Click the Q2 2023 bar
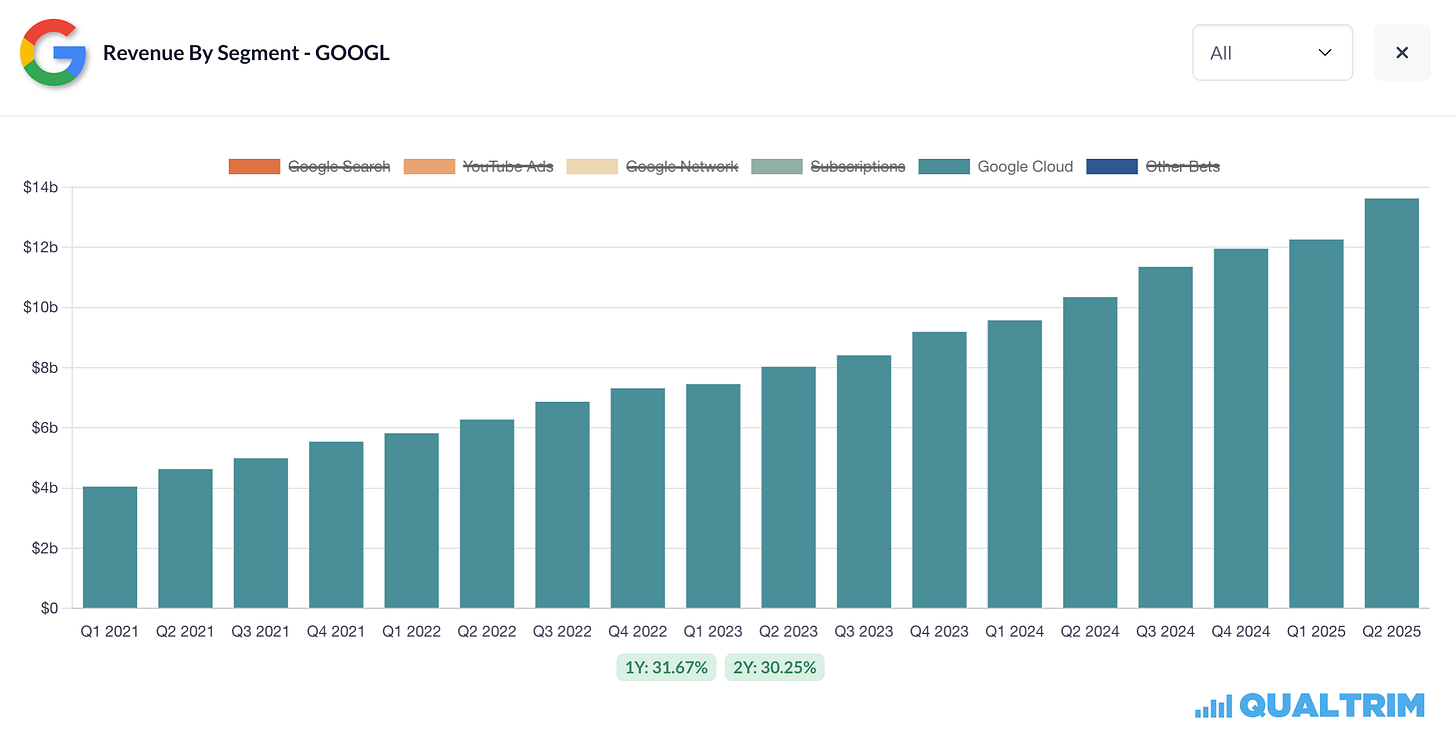The height and width of the screenshot is (729, 1456). (788, 487)
